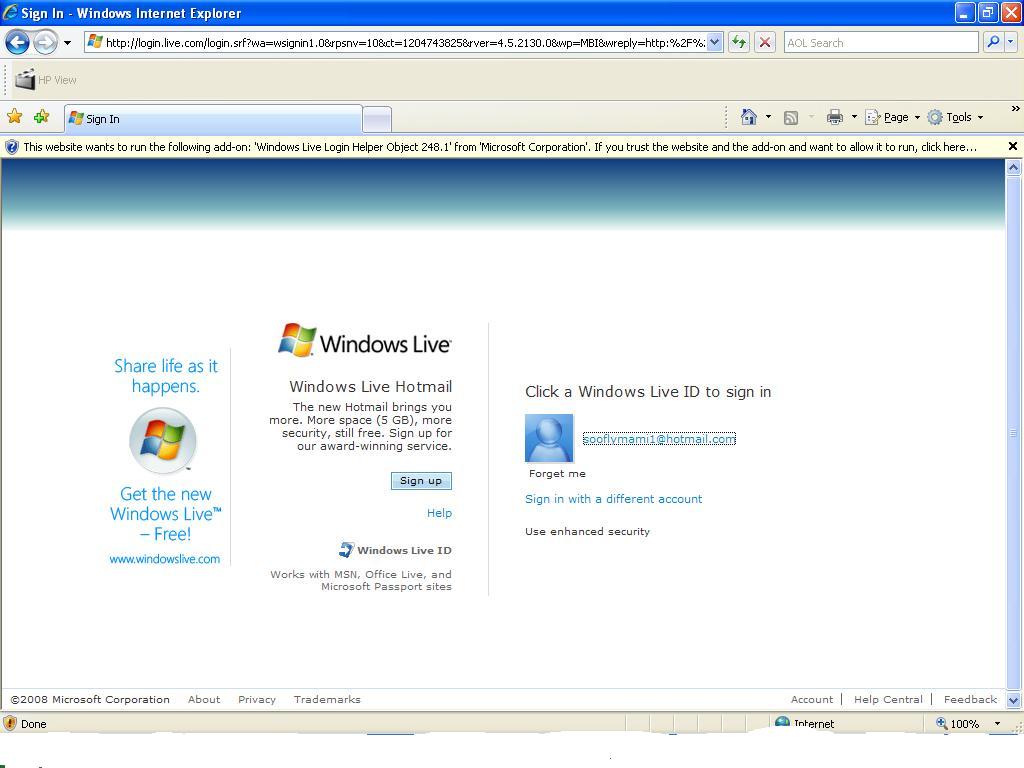Screen dimensions: 1024x768
Task: Open the recent pages dropdown arrow
Action: click(x=67, y=43)
